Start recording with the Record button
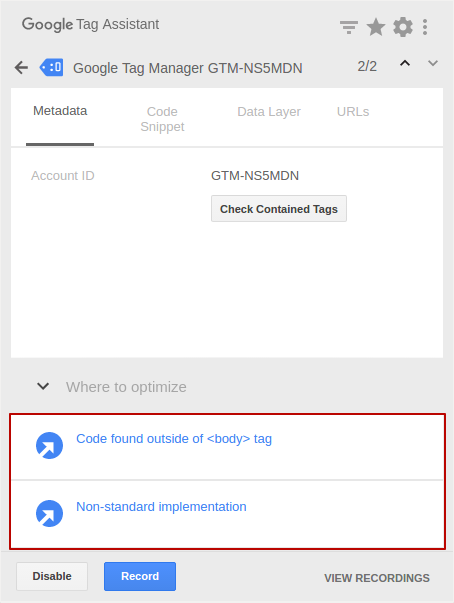Viewport: 454px width, 603px height. 140,576
